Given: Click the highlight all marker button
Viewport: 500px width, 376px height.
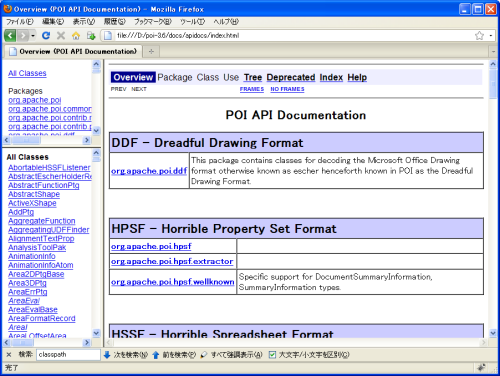Looking at the screenshot, I should [231, 355].
